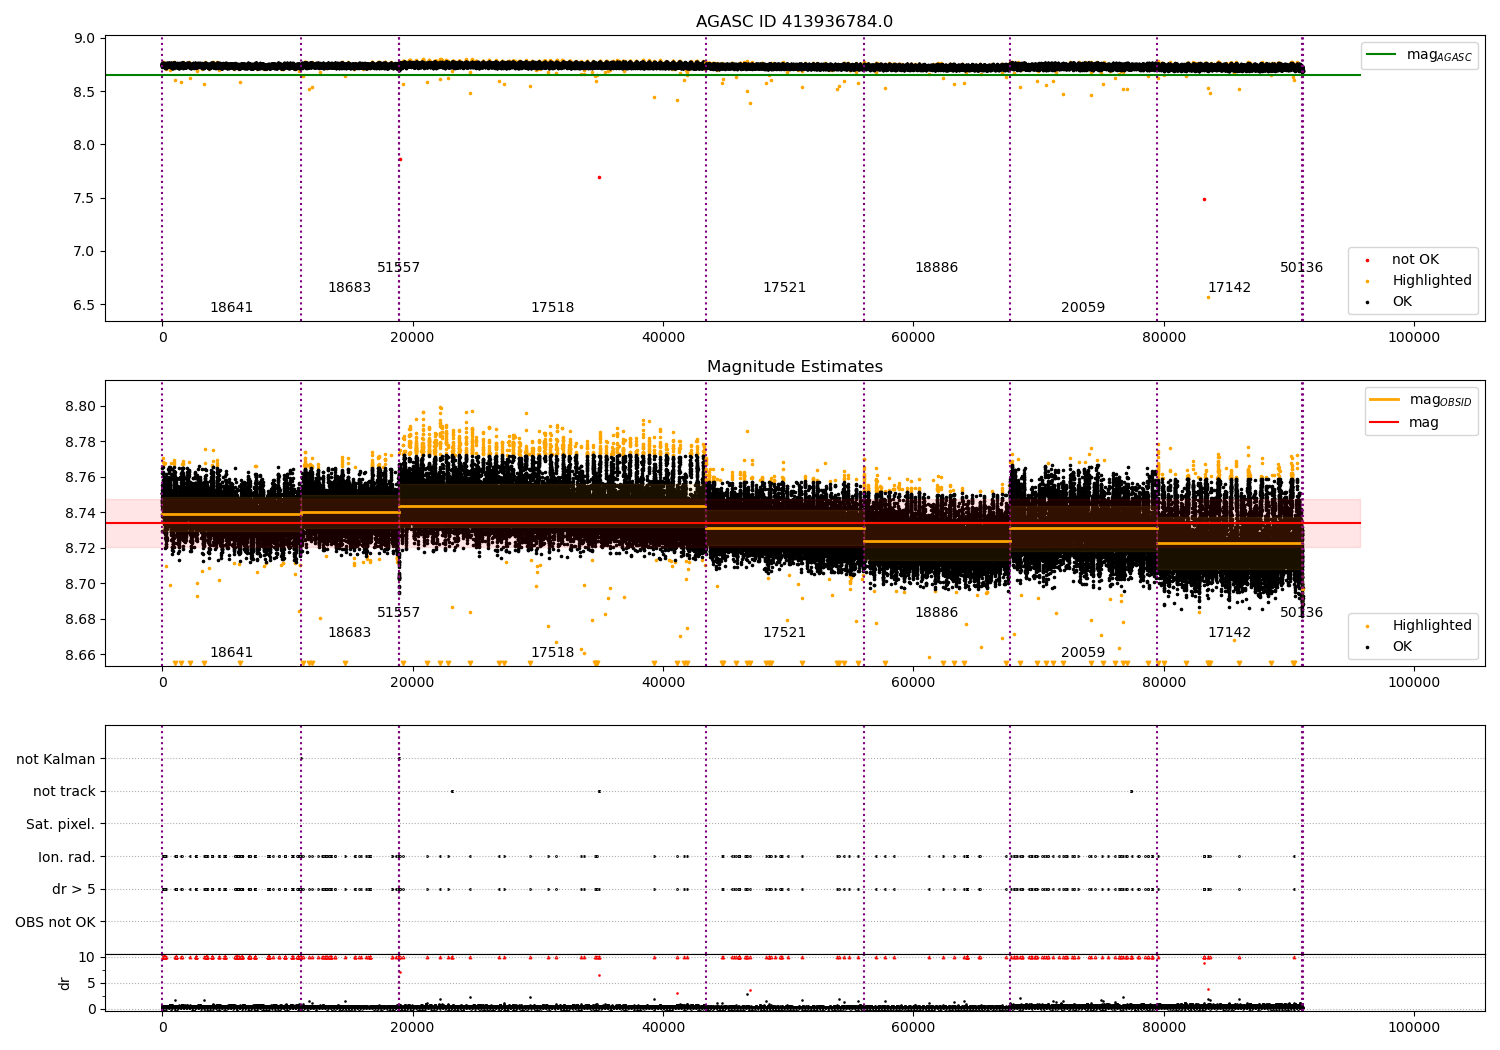
Task: Click the title 'AGASC ID 413936784.0'
Action: pos(794,22)
